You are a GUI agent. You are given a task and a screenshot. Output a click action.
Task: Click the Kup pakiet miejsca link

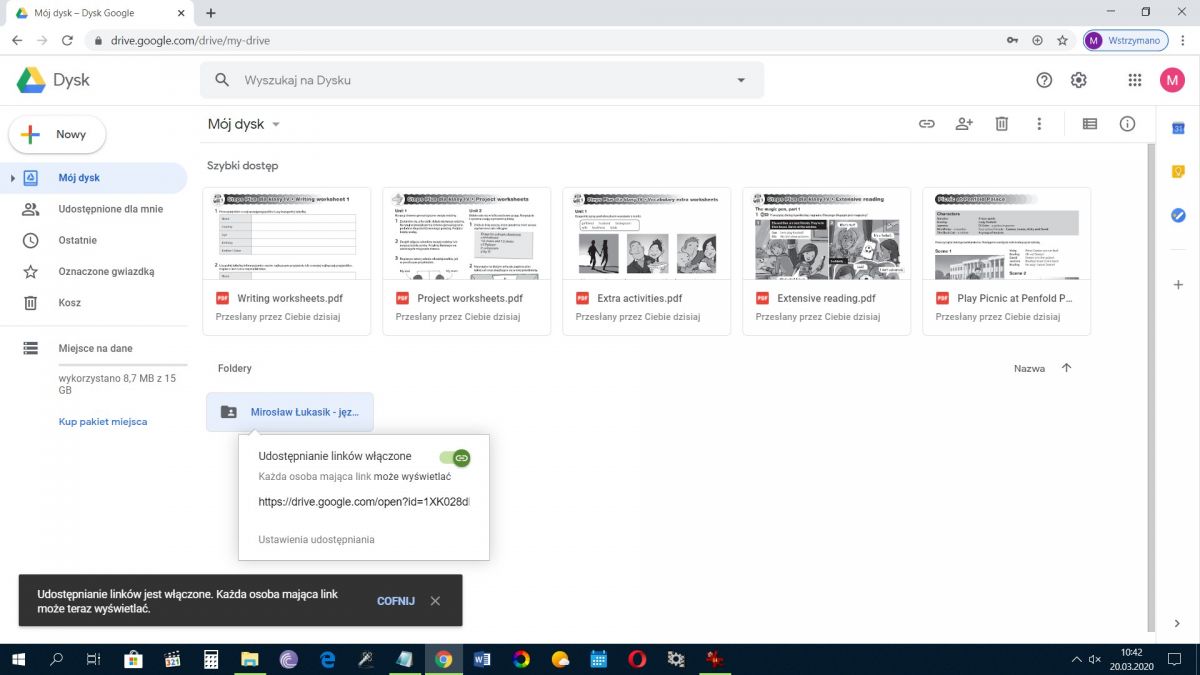(x=103, y=422)
